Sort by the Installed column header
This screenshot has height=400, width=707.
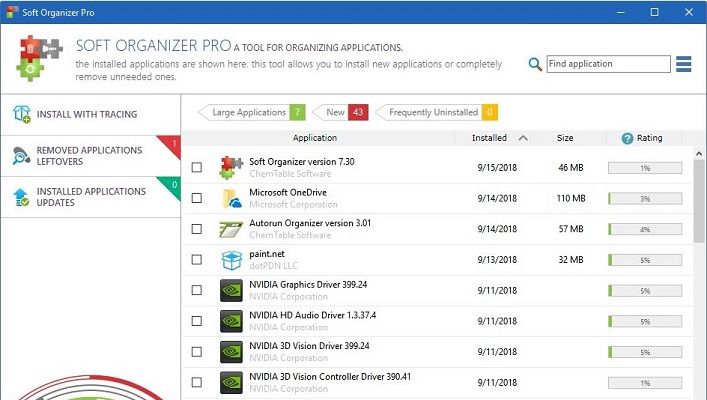[489, 138]
